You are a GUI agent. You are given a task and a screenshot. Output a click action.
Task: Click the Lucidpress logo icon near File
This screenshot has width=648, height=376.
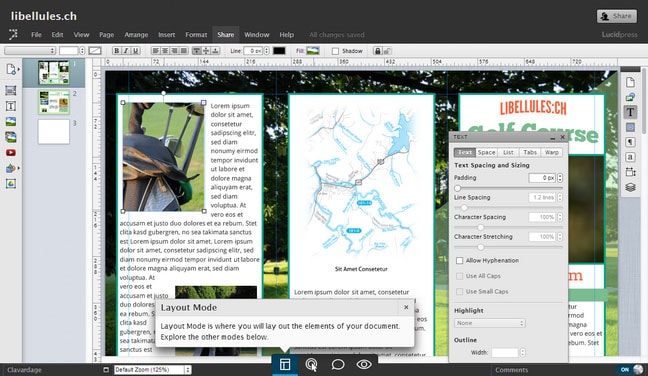point(13,34)
